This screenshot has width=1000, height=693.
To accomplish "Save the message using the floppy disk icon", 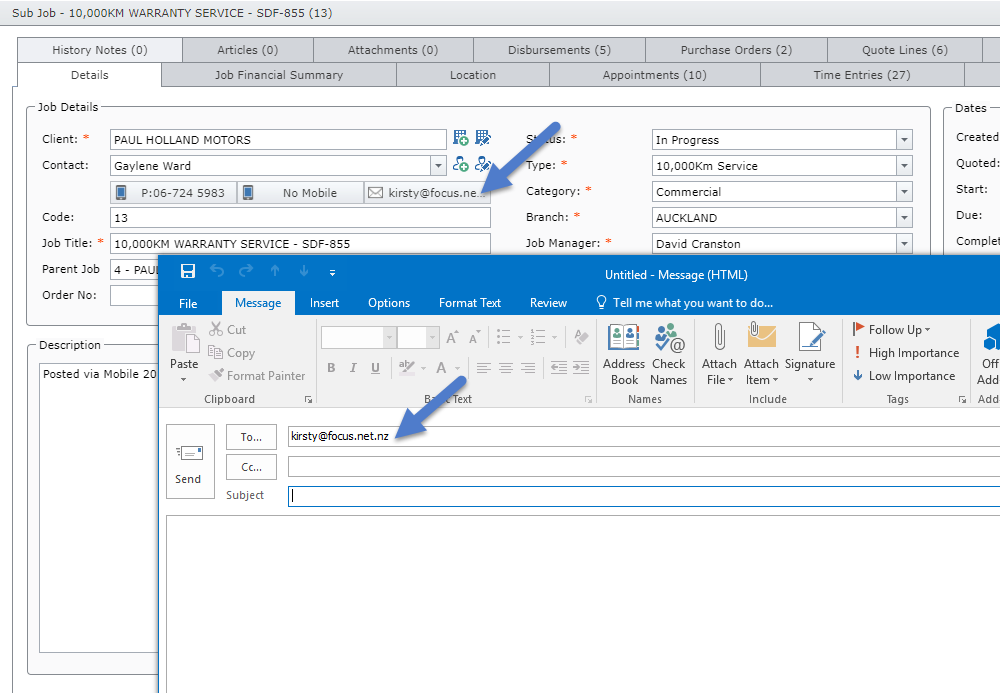I will pos(187,271).
